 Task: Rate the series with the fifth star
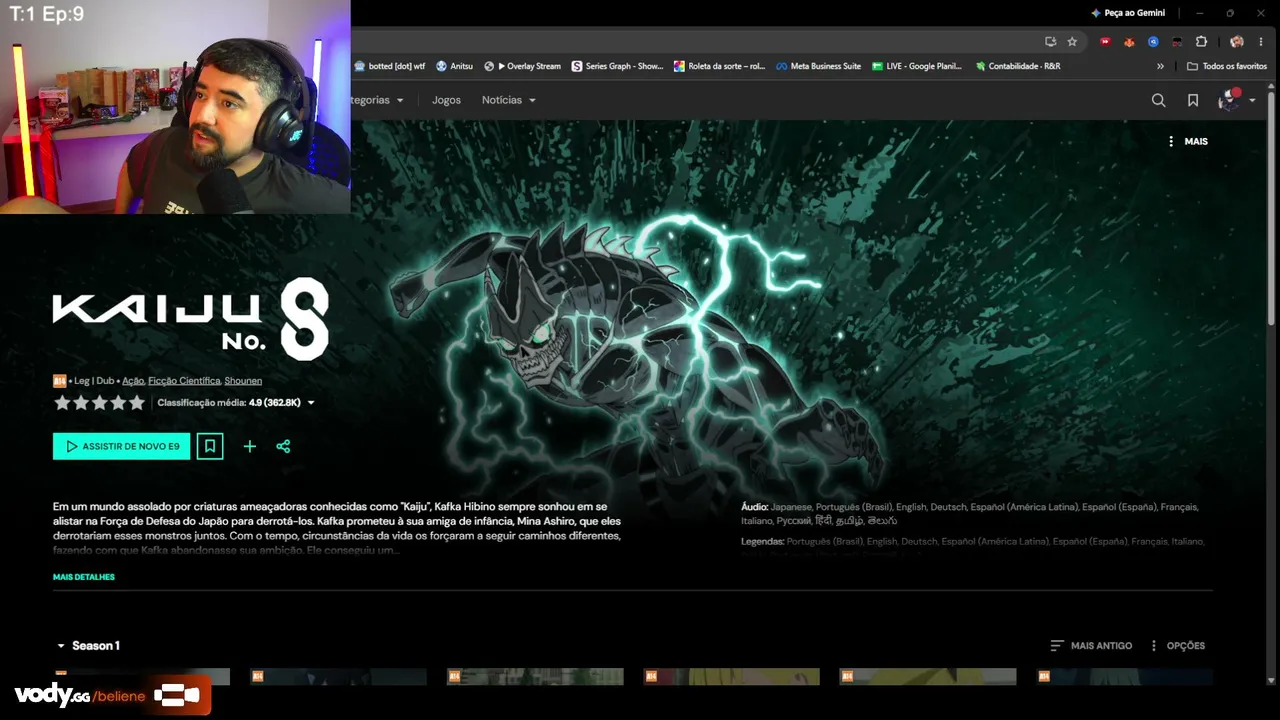point(137,403)
